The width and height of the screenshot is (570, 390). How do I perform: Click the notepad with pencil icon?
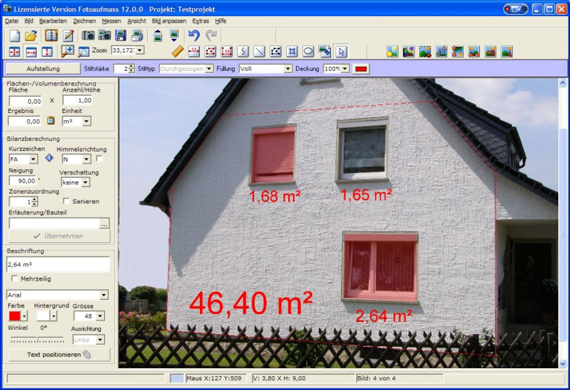pos(68,36)
